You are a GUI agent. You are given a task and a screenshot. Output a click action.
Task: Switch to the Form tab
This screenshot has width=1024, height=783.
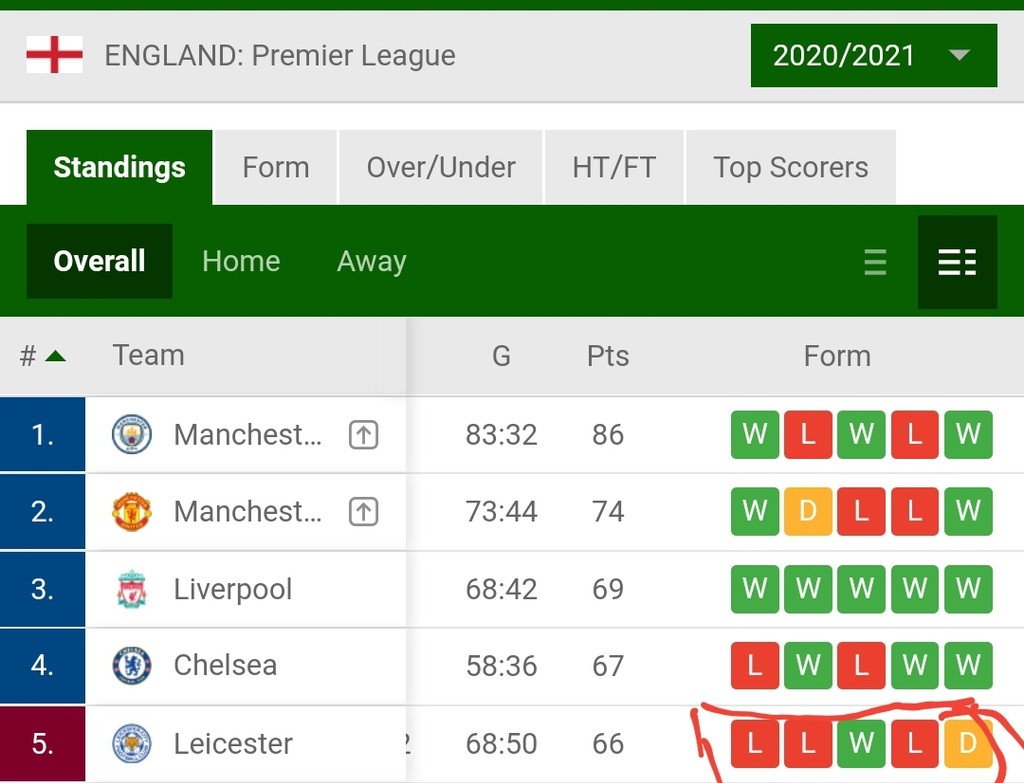point(276,167)
